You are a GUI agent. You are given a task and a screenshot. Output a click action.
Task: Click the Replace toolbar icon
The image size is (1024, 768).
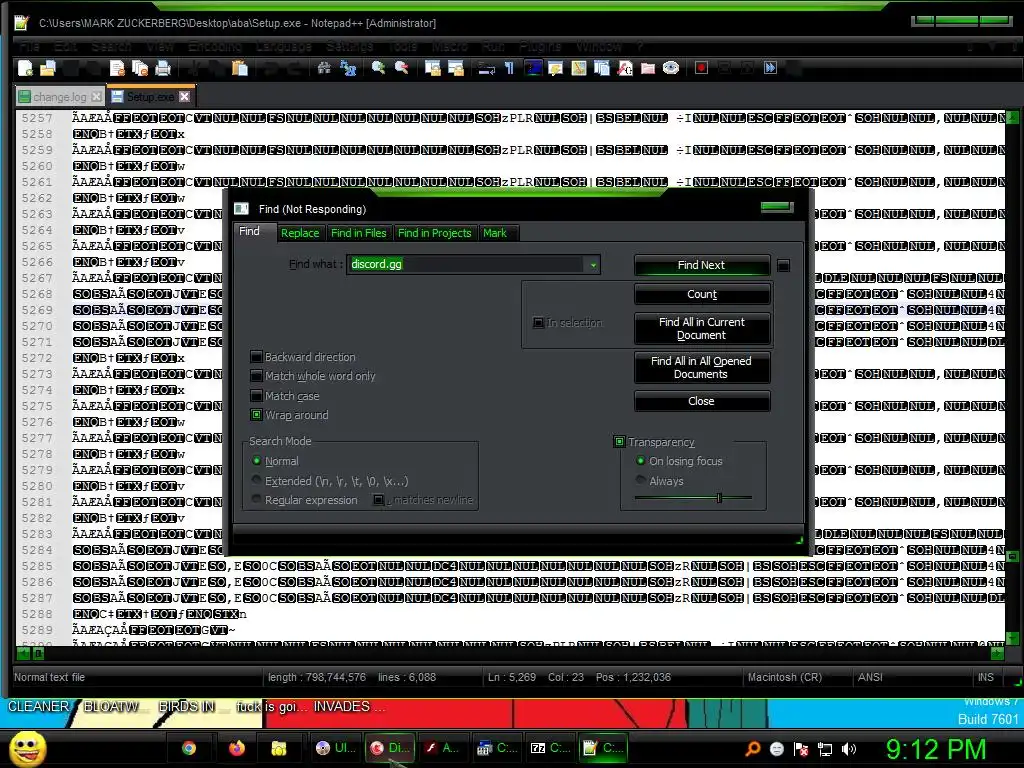point(348,68)
